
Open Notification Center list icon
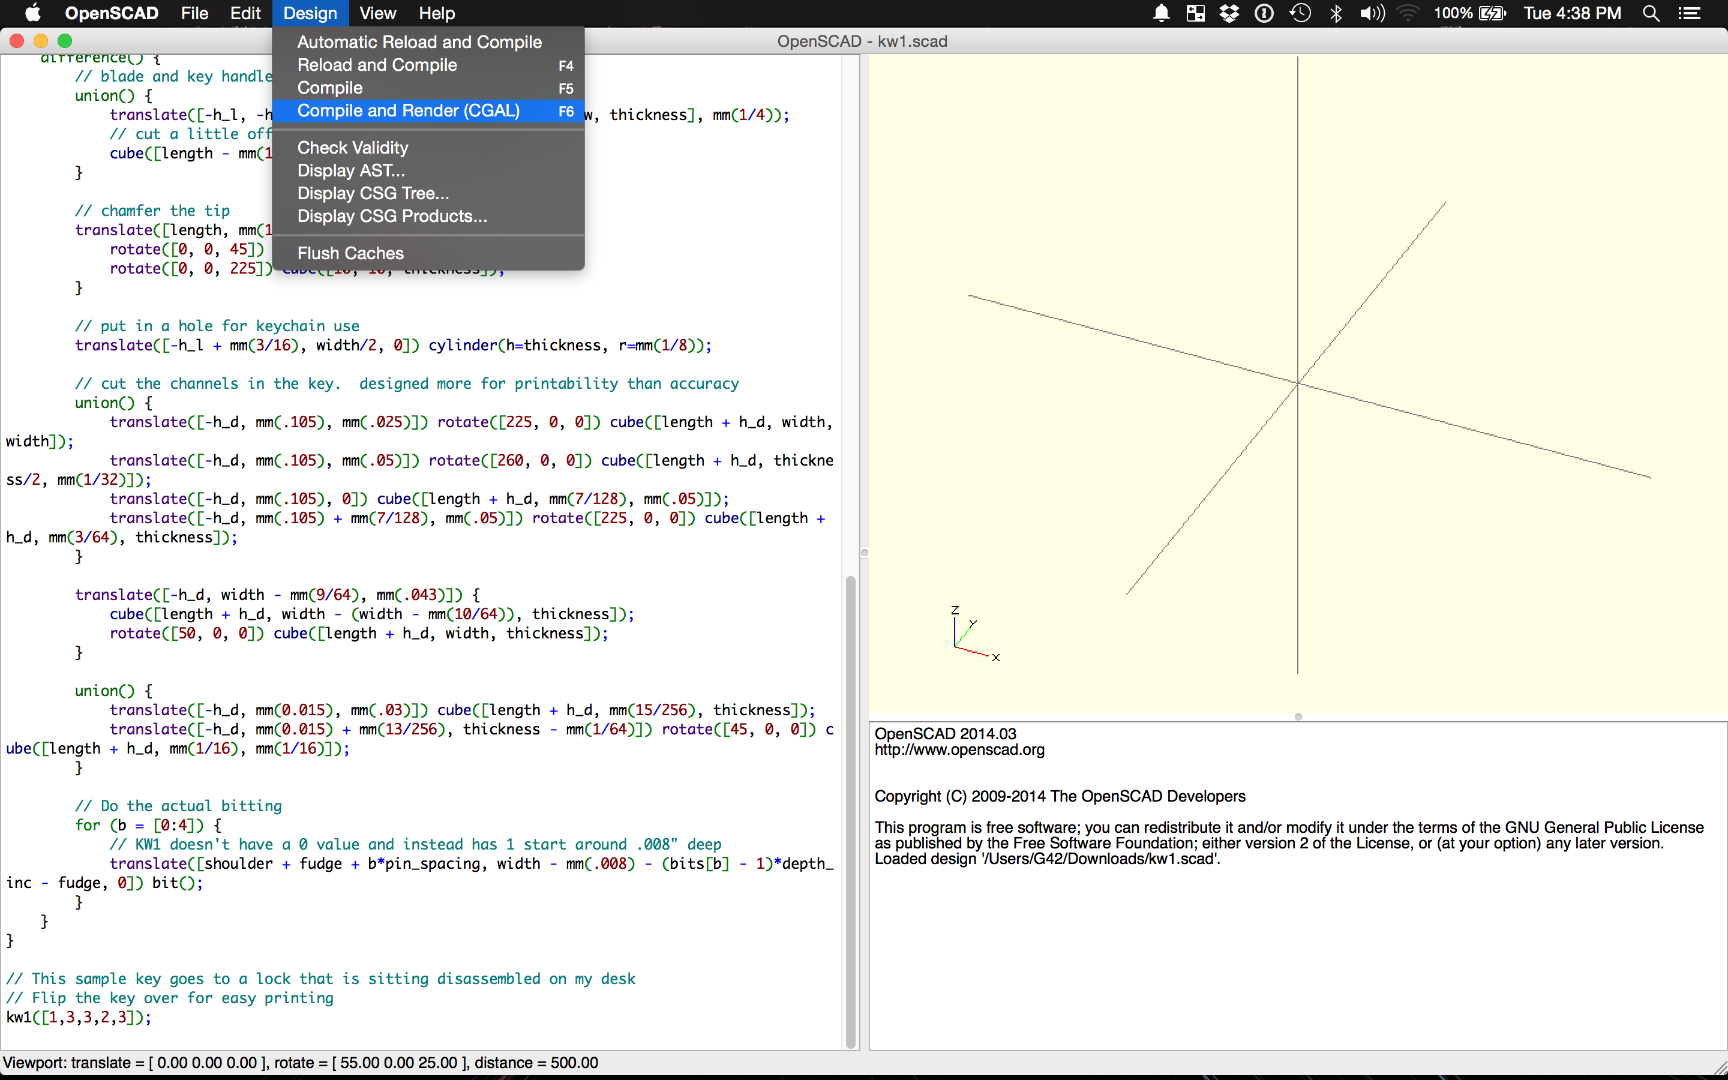click(1690, 13)
